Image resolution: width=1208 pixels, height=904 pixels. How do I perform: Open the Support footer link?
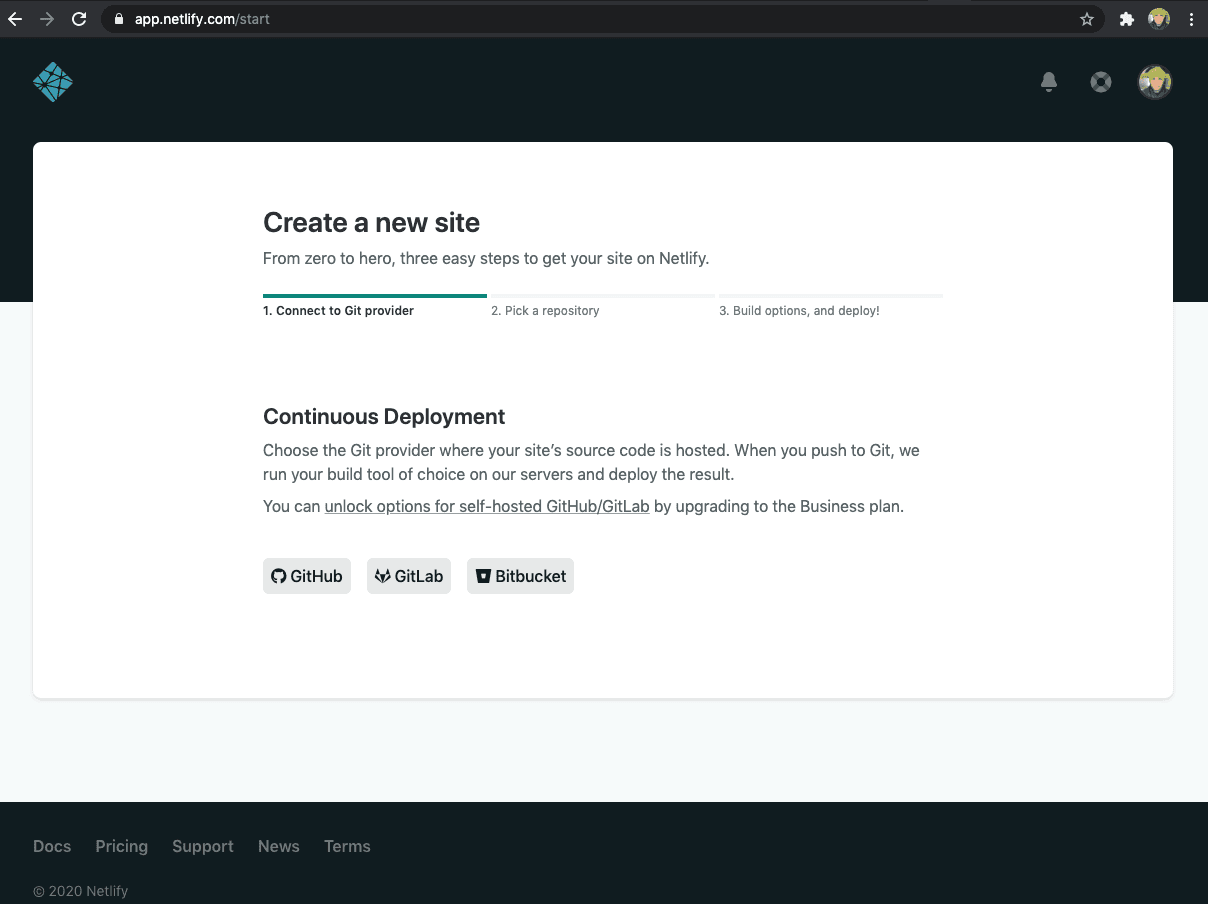click(203, 846)
